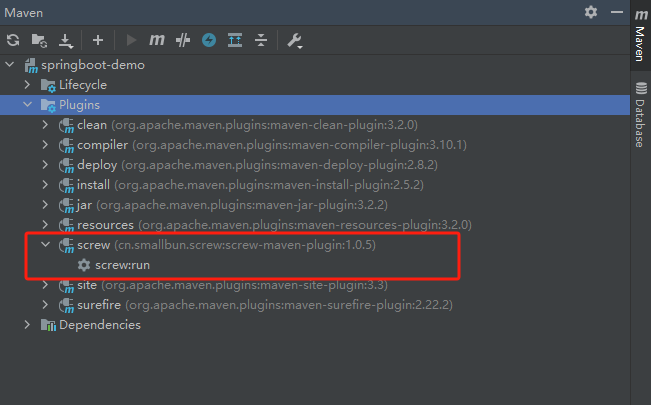Select compiler plugin icon

coord(66,145)
